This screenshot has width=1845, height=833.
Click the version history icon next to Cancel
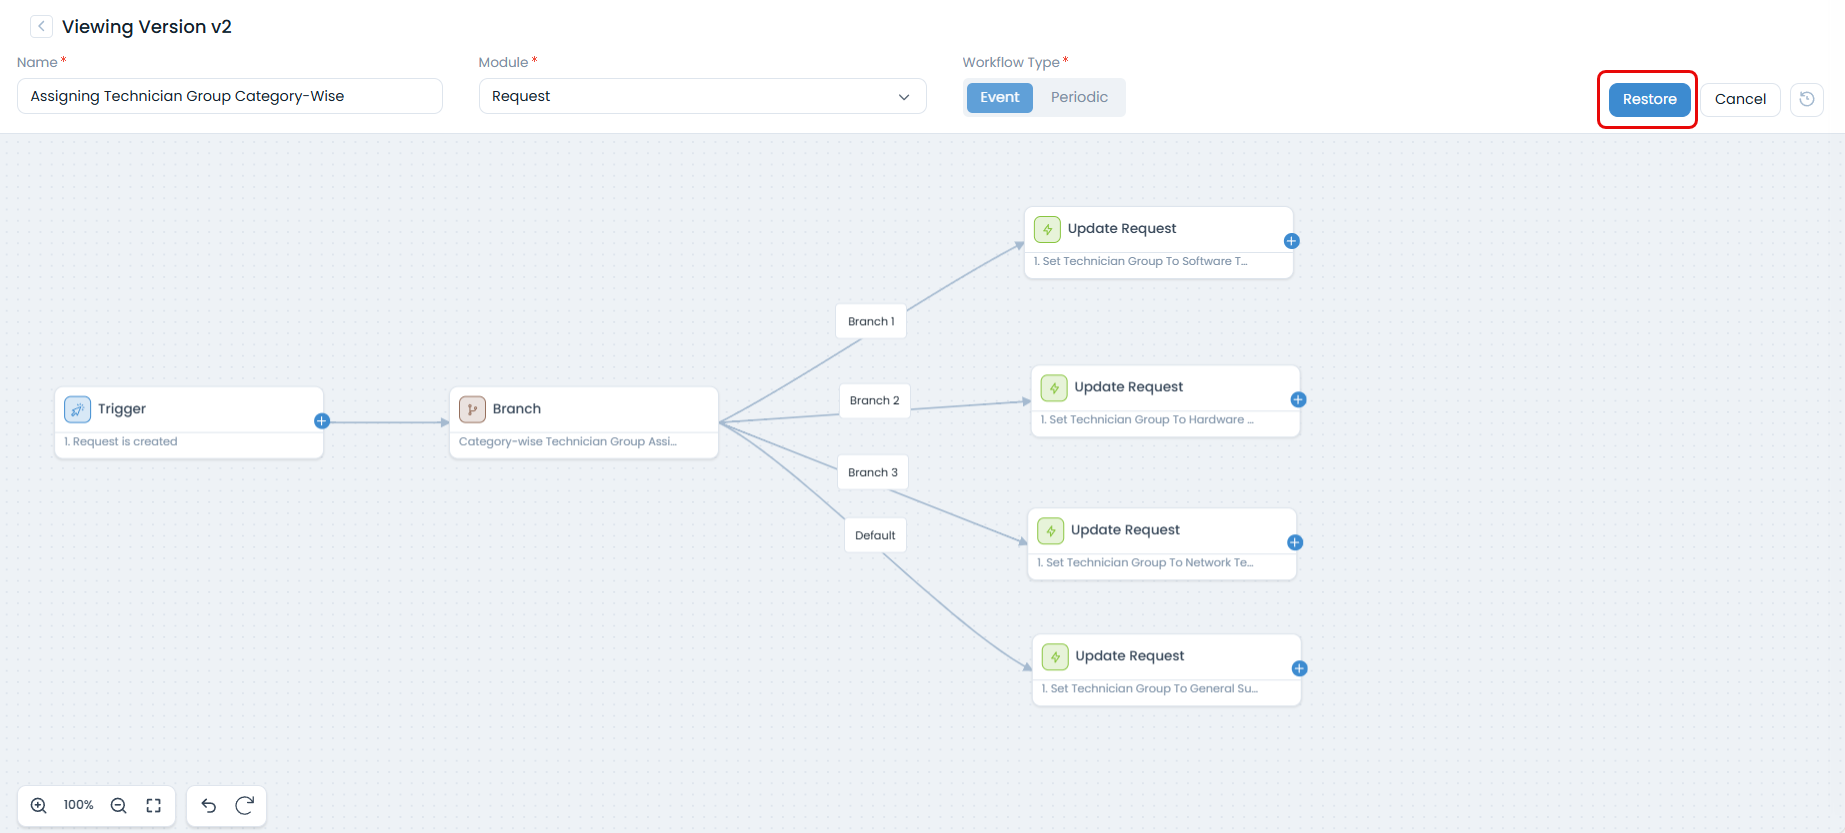[x=1806, y=99]
